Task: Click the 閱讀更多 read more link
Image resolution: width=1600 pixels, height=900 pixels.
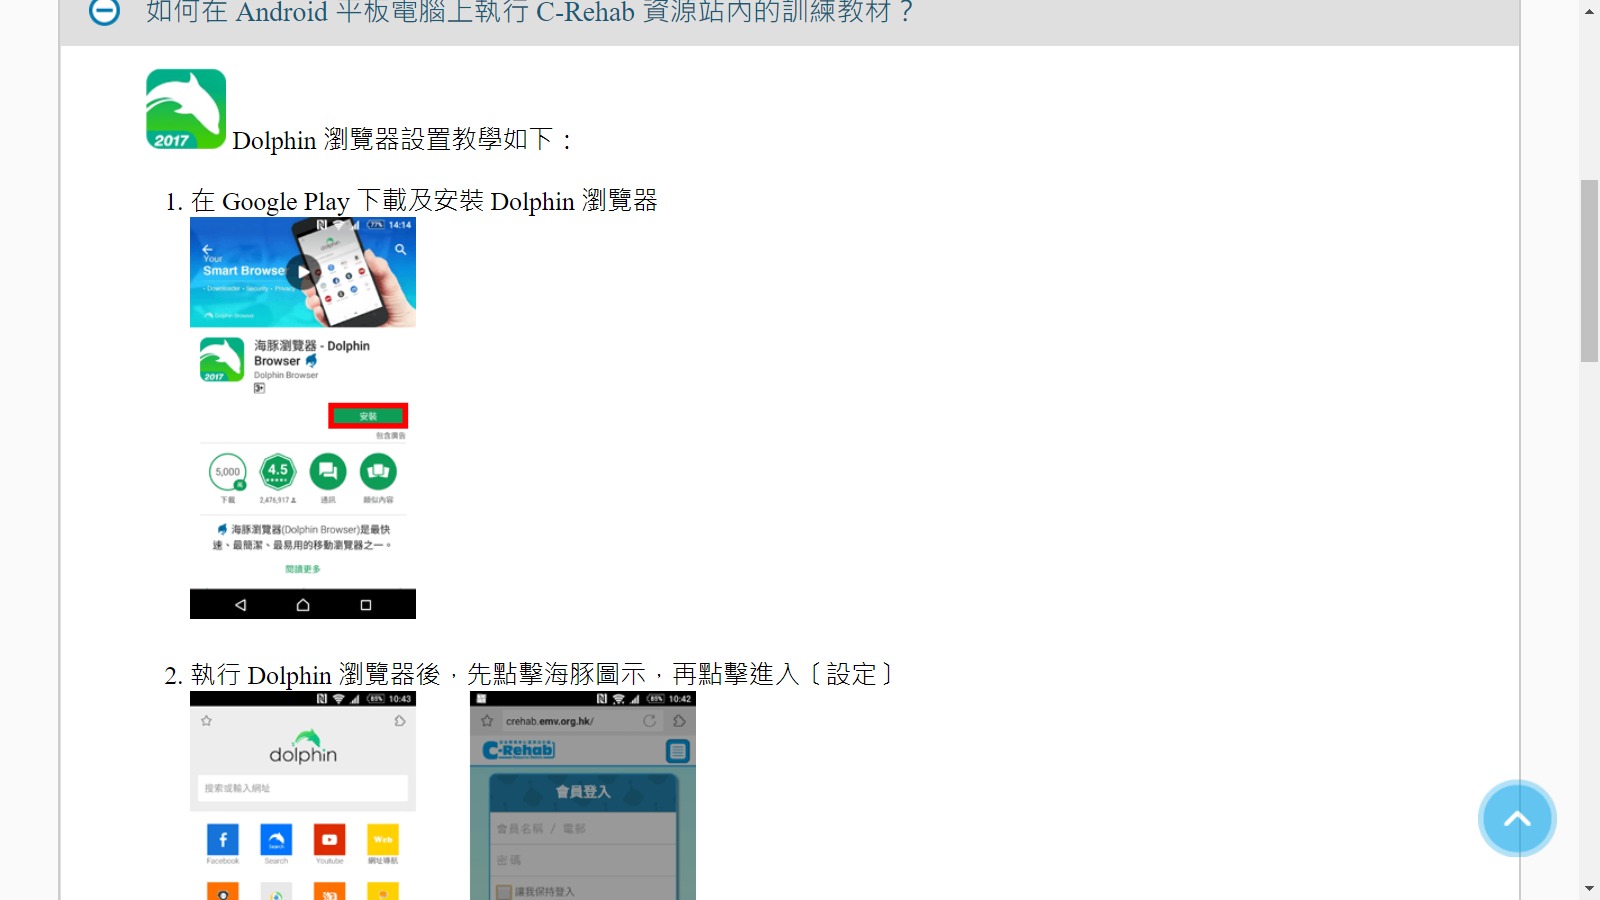Action: [303, 569]
